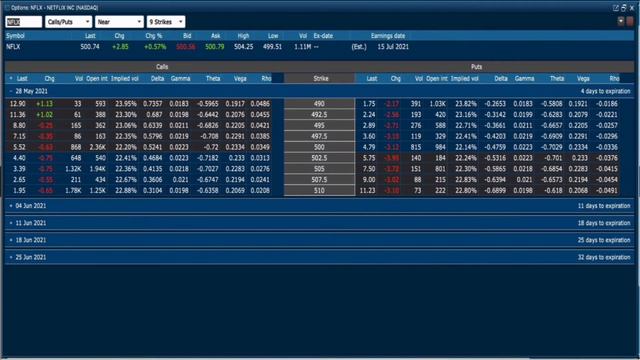This screenshot has width=640, height=360.
Task: Select the 497.5 strike cell
Action: [319, 136]
